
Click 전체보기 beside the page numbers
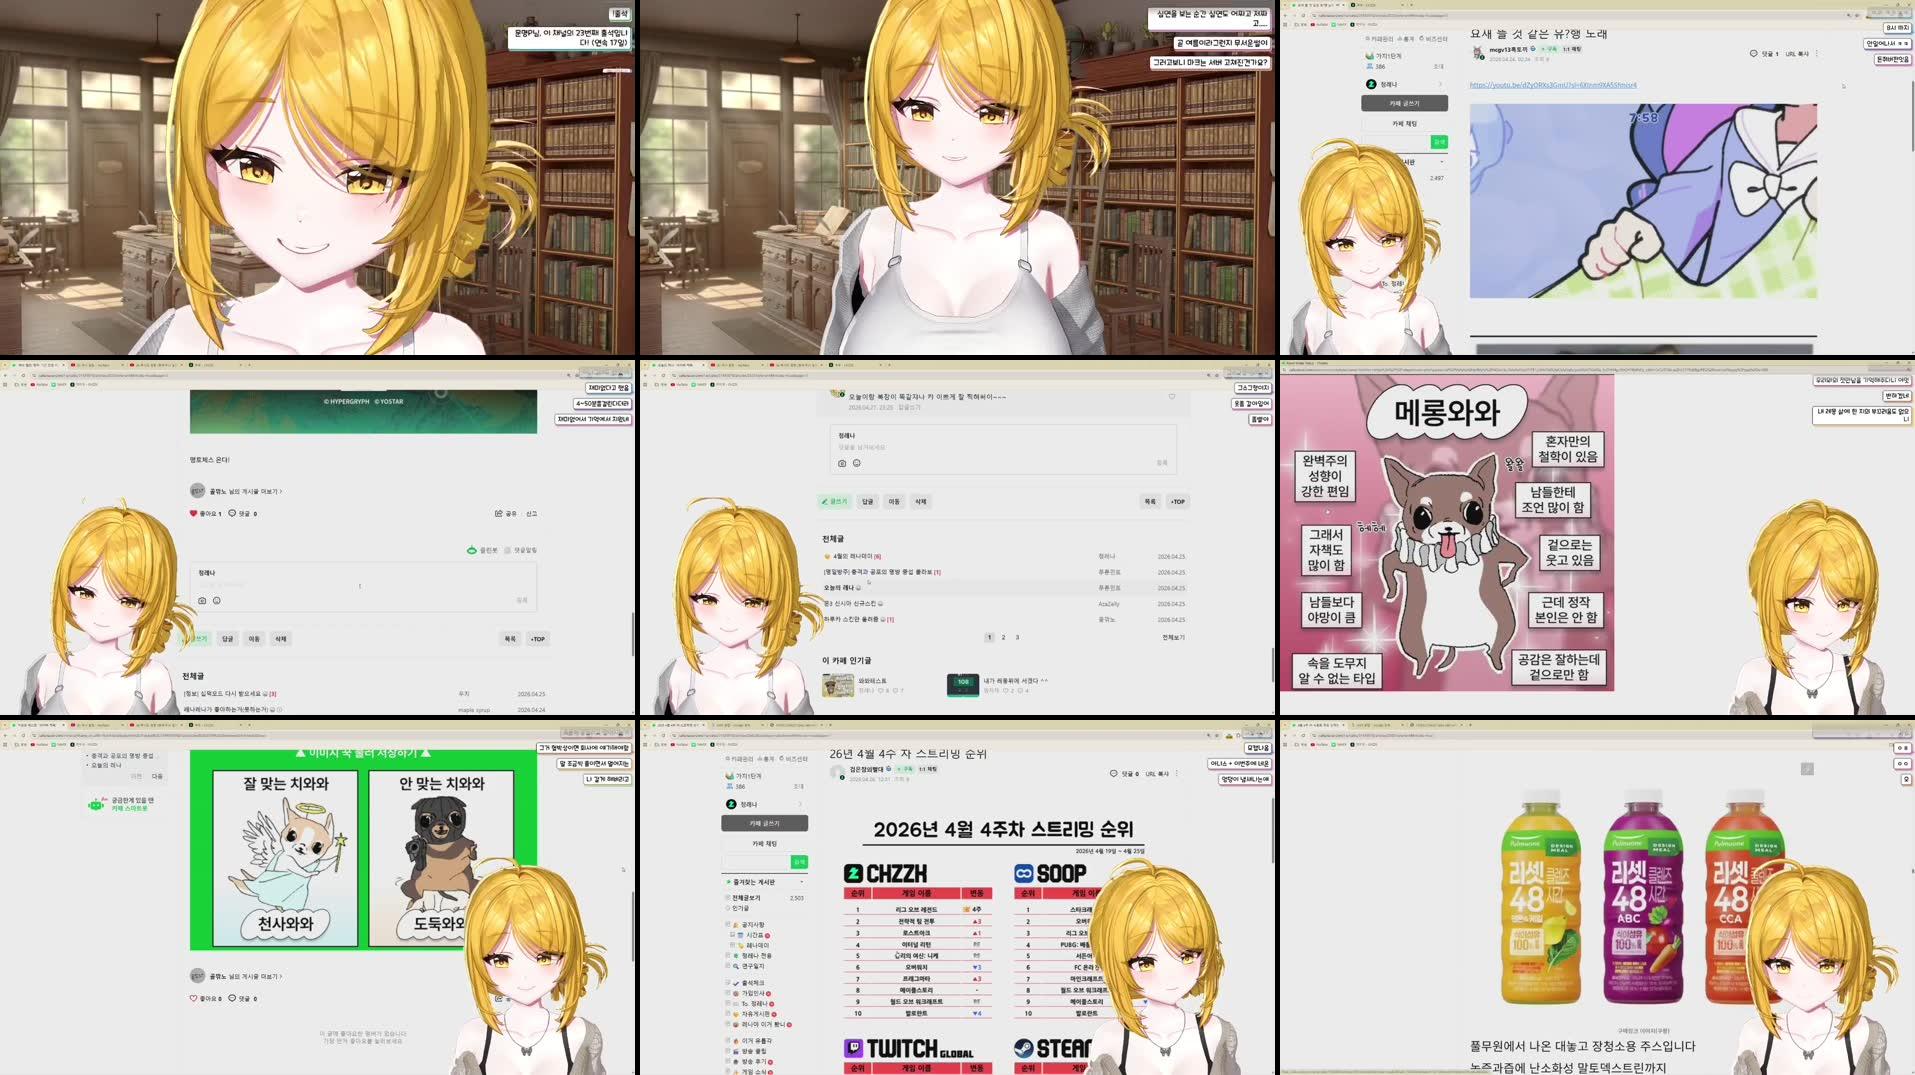pyautogui.click(x=1173, y=637)
